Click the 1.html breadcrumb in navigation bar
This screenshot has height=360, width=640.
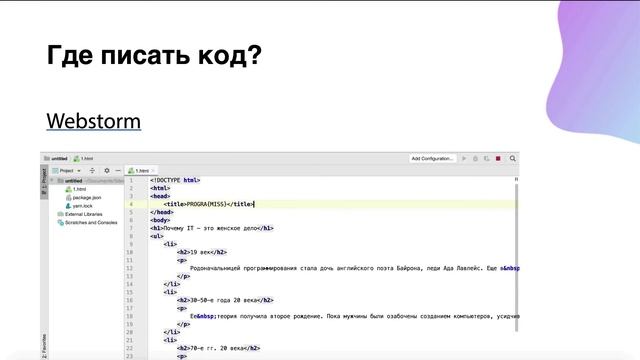pyautogui.click(x=83, y=158)
